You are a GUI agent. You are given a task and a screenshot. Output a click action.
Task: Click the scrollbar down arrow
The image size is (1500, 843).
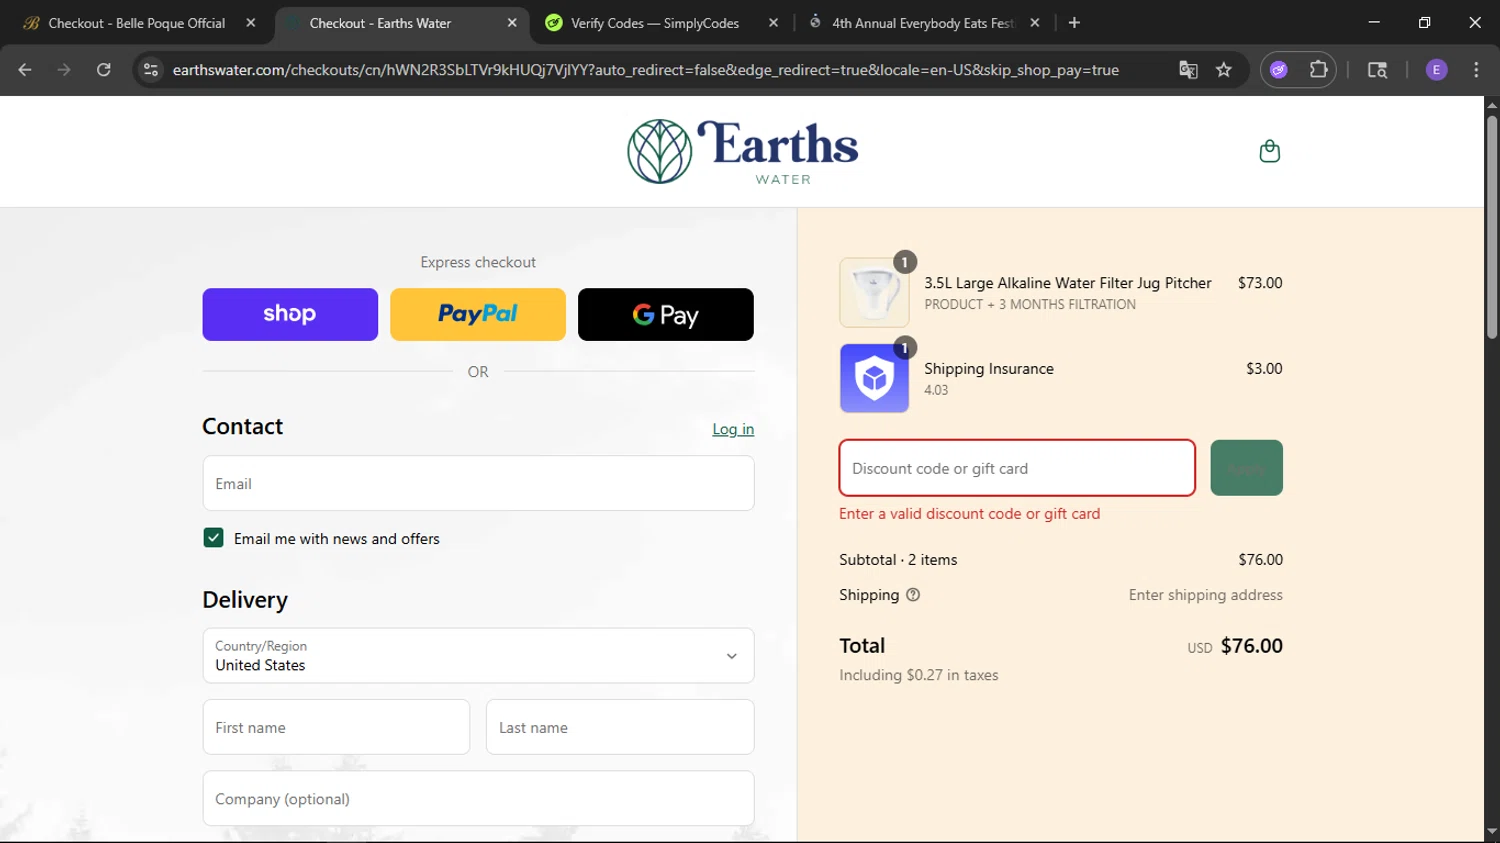(1492, 832)
